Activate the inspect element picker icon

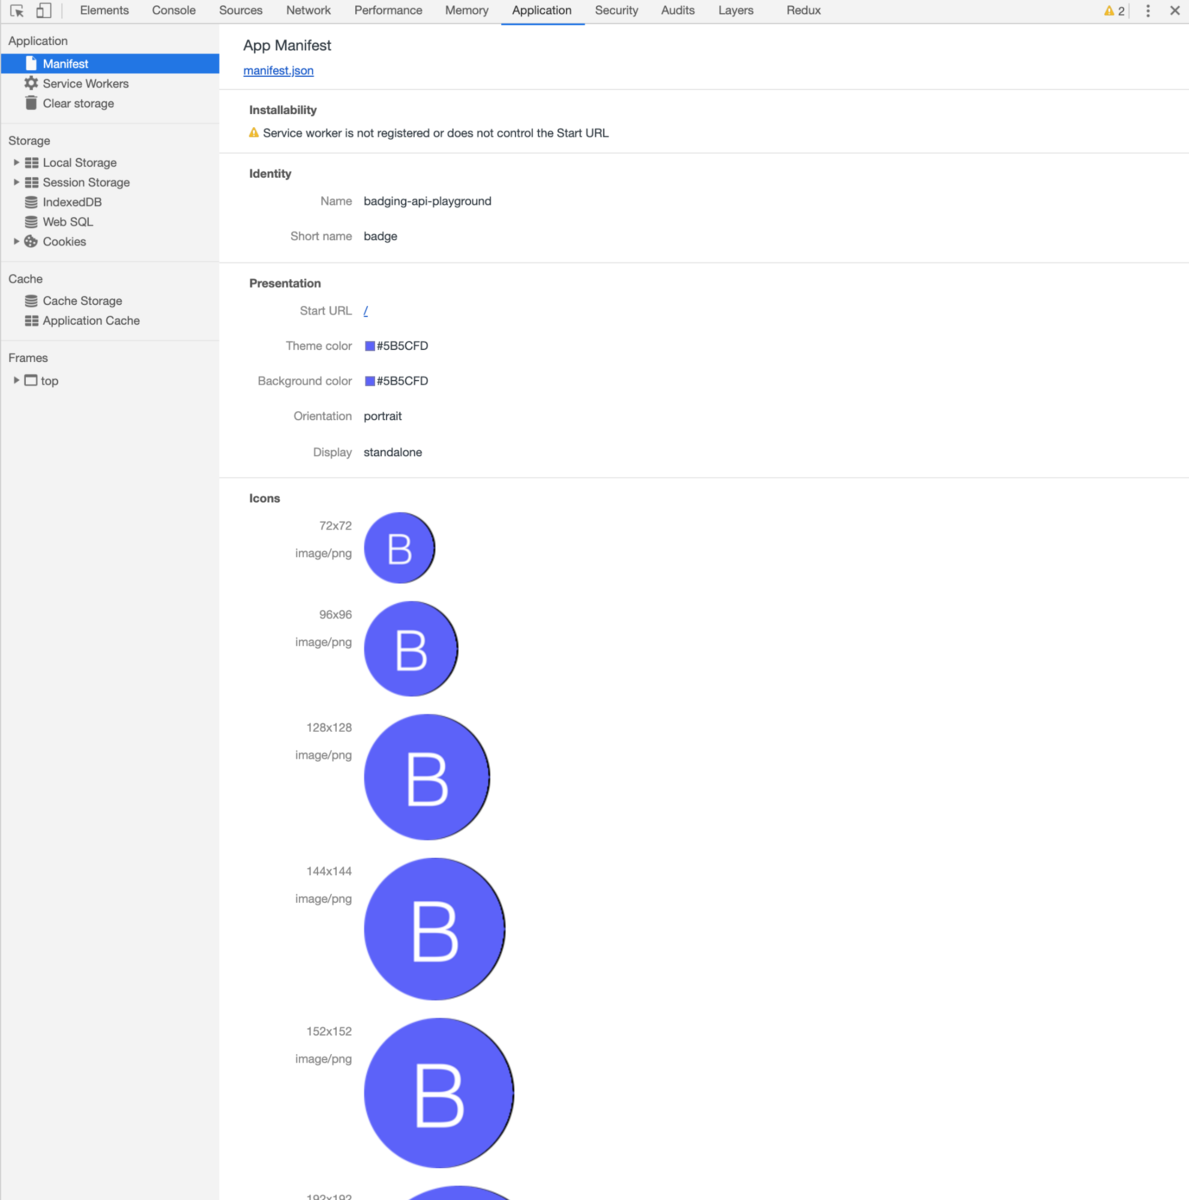click(17, 11)
